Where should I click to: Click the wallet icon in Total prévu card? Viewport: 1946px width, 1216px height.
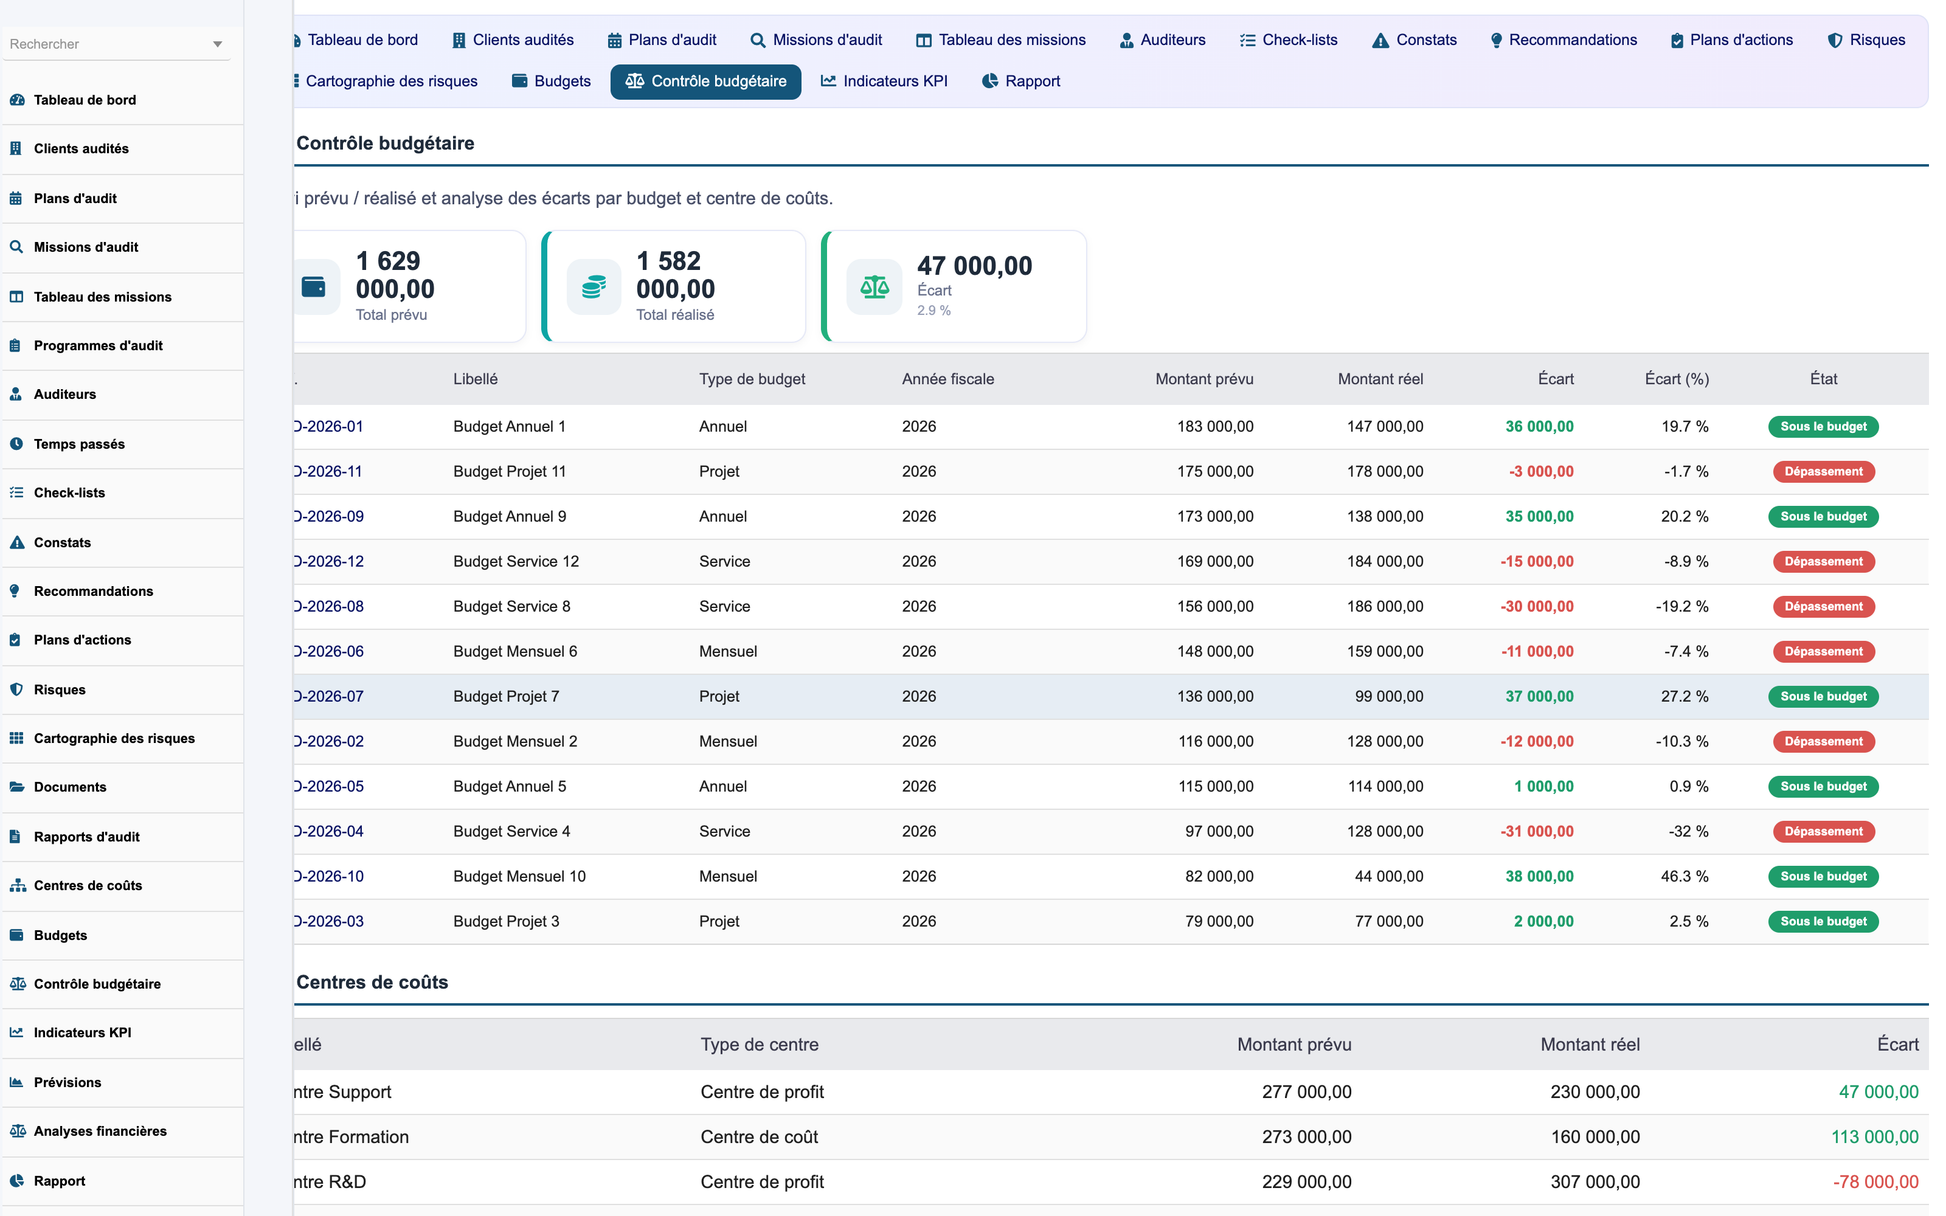click(313, 287)
